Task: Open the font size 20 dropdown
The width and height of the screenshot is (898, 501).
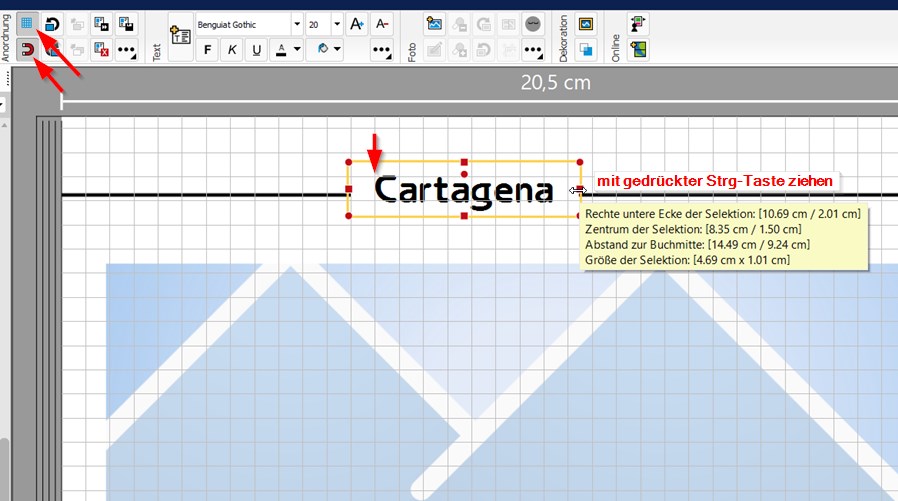Action: [x=336, y=23]
